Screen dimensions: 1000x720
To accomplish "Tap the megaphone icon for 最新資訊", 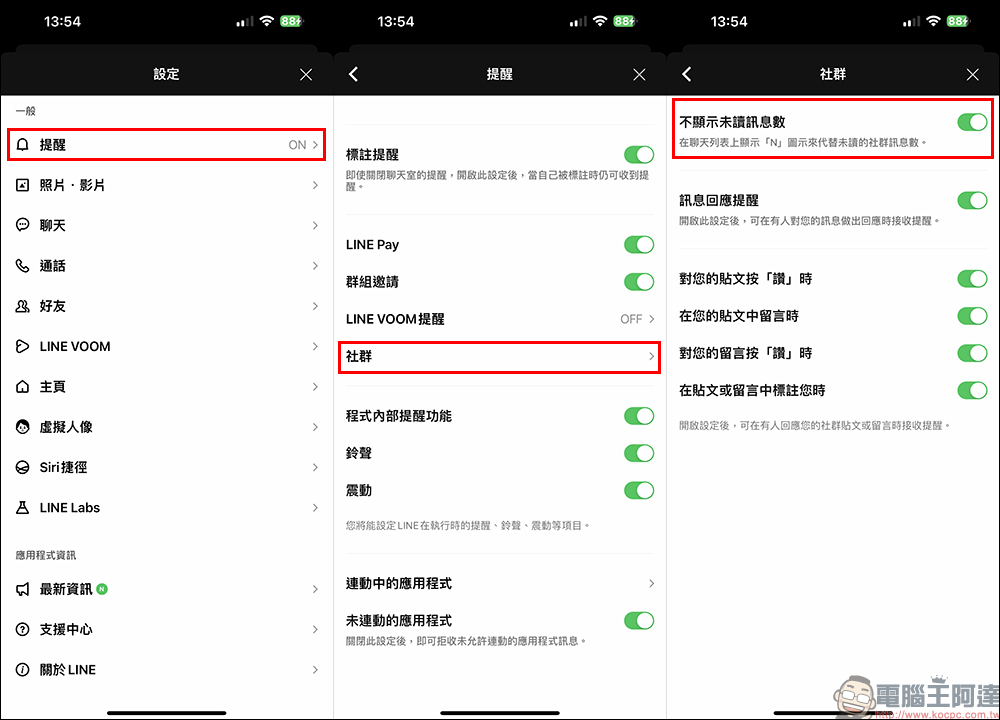I will pyautogui.click(x=23, y=589).
